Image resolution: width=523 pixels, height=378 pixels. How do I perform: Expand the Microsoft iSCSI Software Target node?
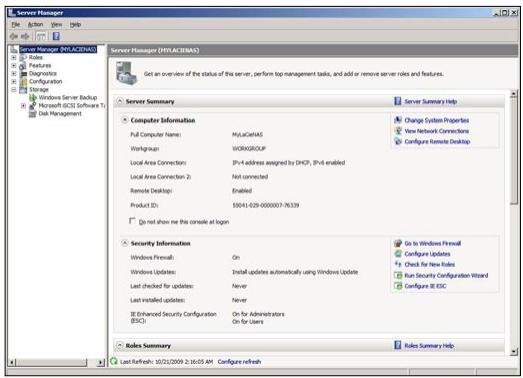[x=23, y=105]
